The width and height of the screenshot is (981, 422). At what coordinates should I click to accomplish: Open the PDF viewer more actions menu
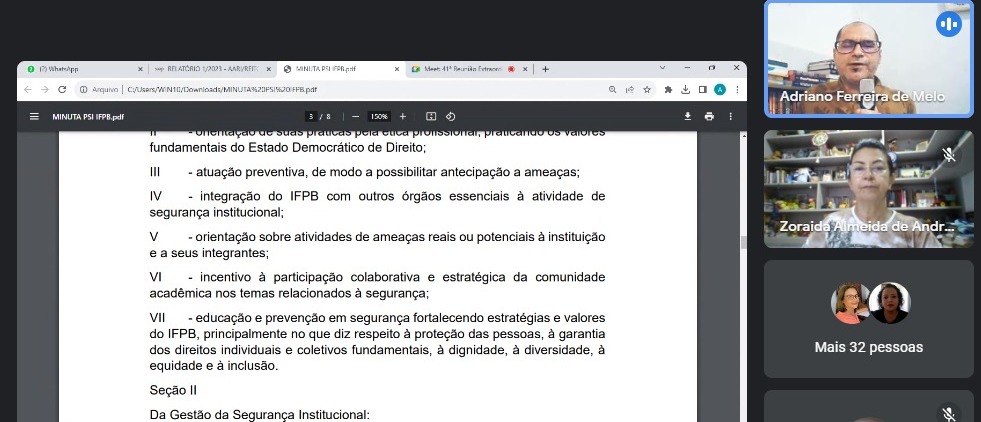click(732, 116)
